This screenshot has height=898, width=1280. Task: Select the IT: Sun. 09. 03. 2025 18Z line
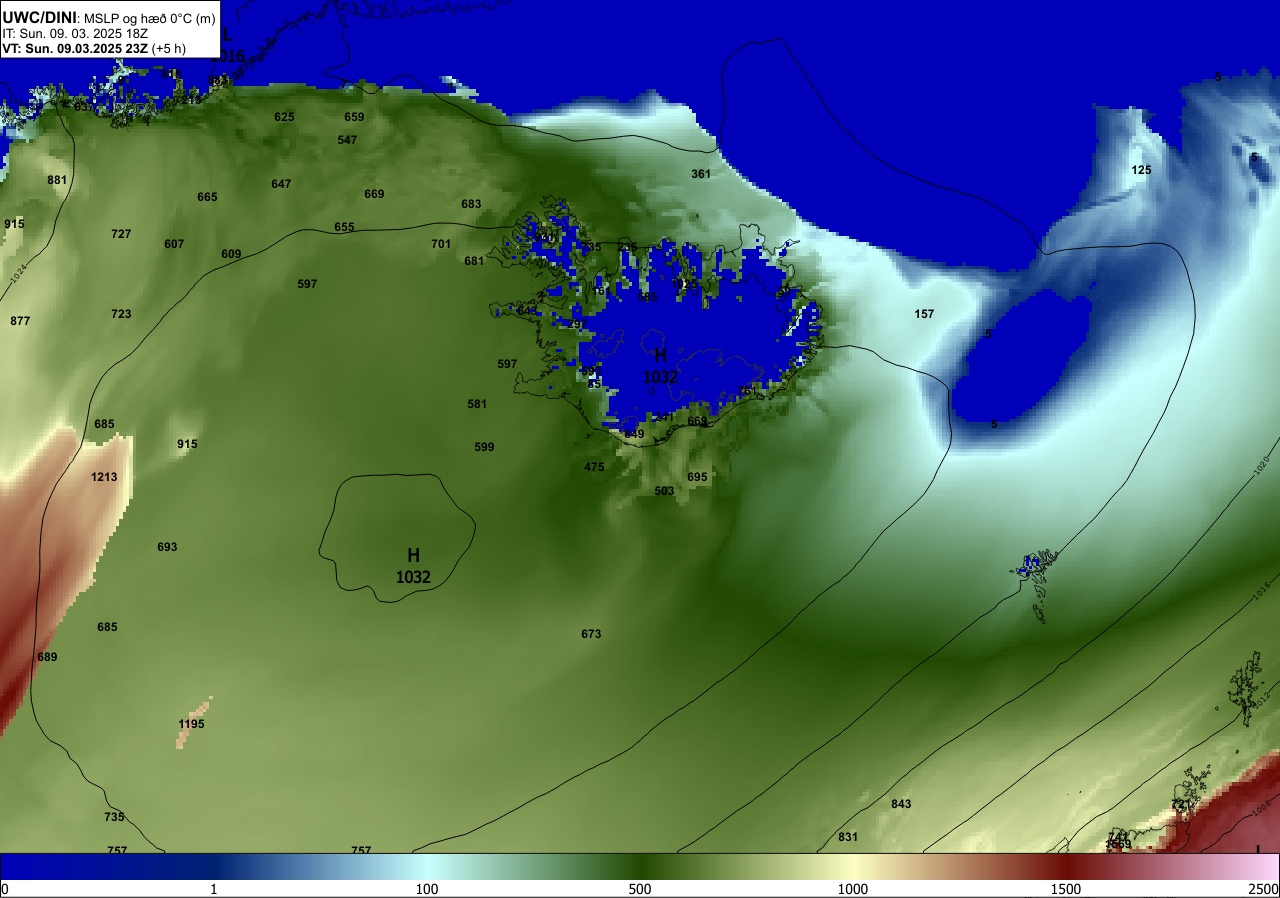point(77,33)
